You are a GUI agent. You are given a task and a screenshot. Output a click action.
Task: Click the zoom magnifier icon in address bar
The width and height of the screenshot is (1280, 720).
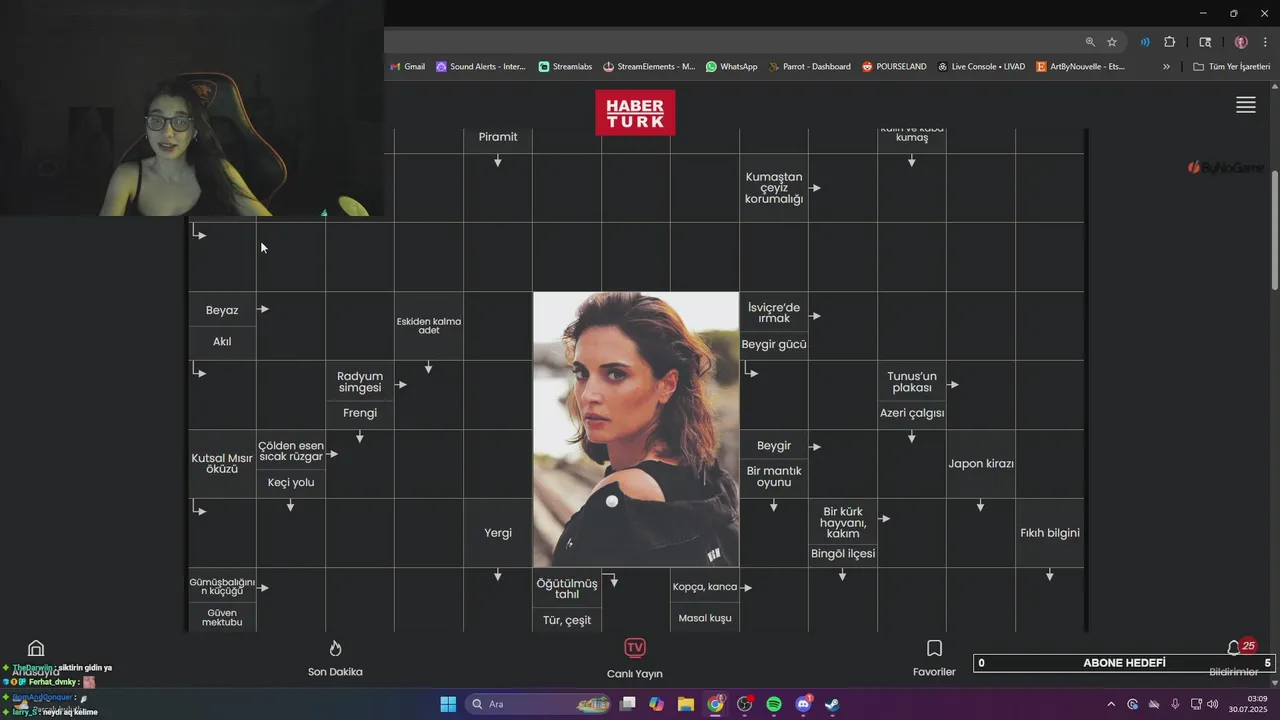[x=1090, y=42]
